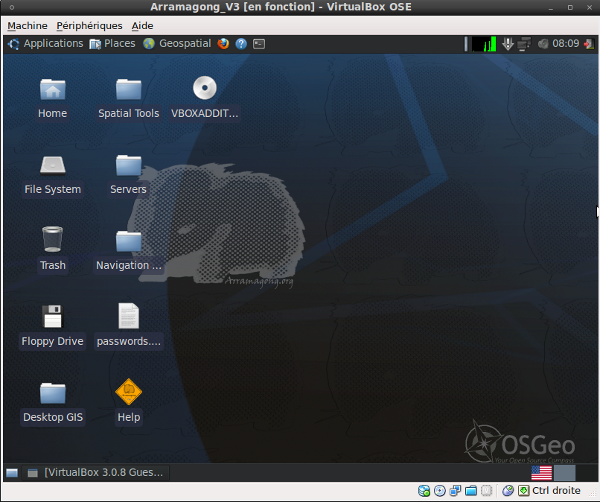Click the 08:09 clock in the panel
The width and height of the screenshot is (600, 502).
tap(566, 44)
